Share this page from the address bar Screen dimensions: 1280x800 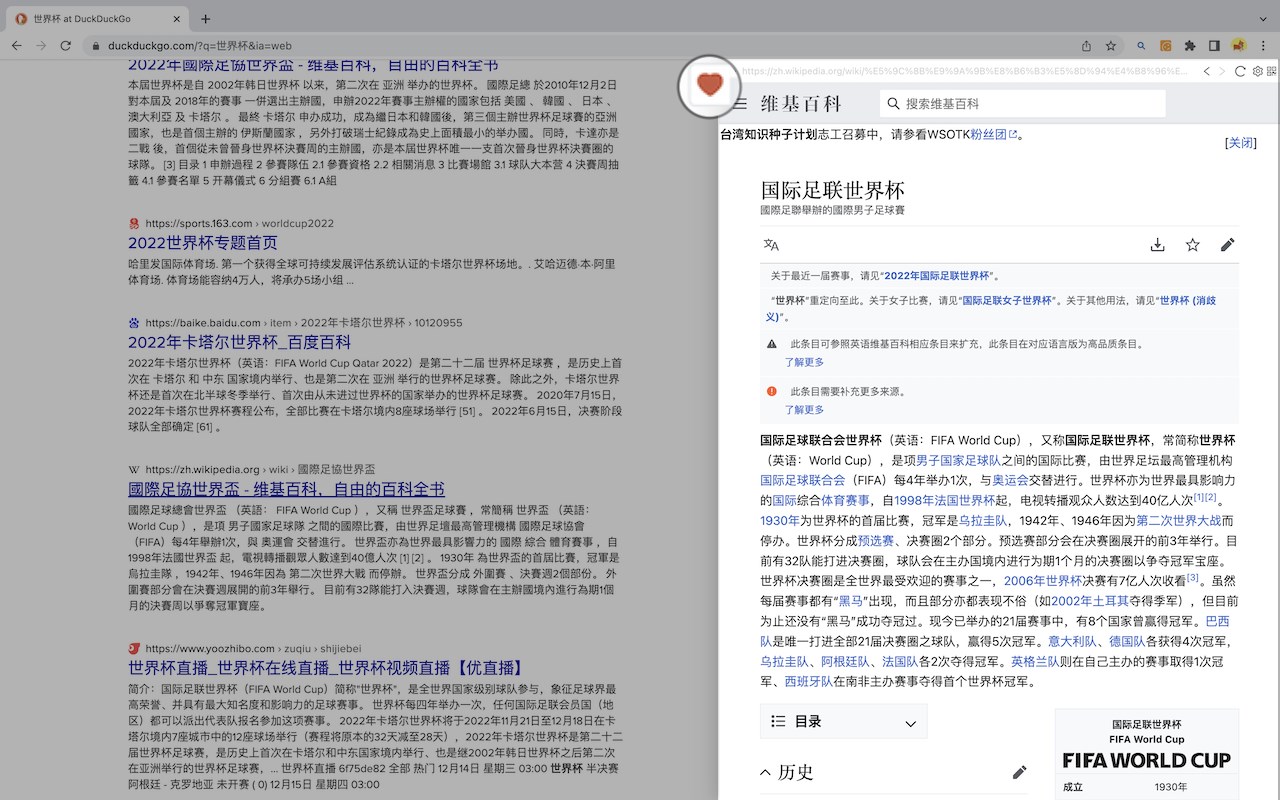click(1086, 45)
